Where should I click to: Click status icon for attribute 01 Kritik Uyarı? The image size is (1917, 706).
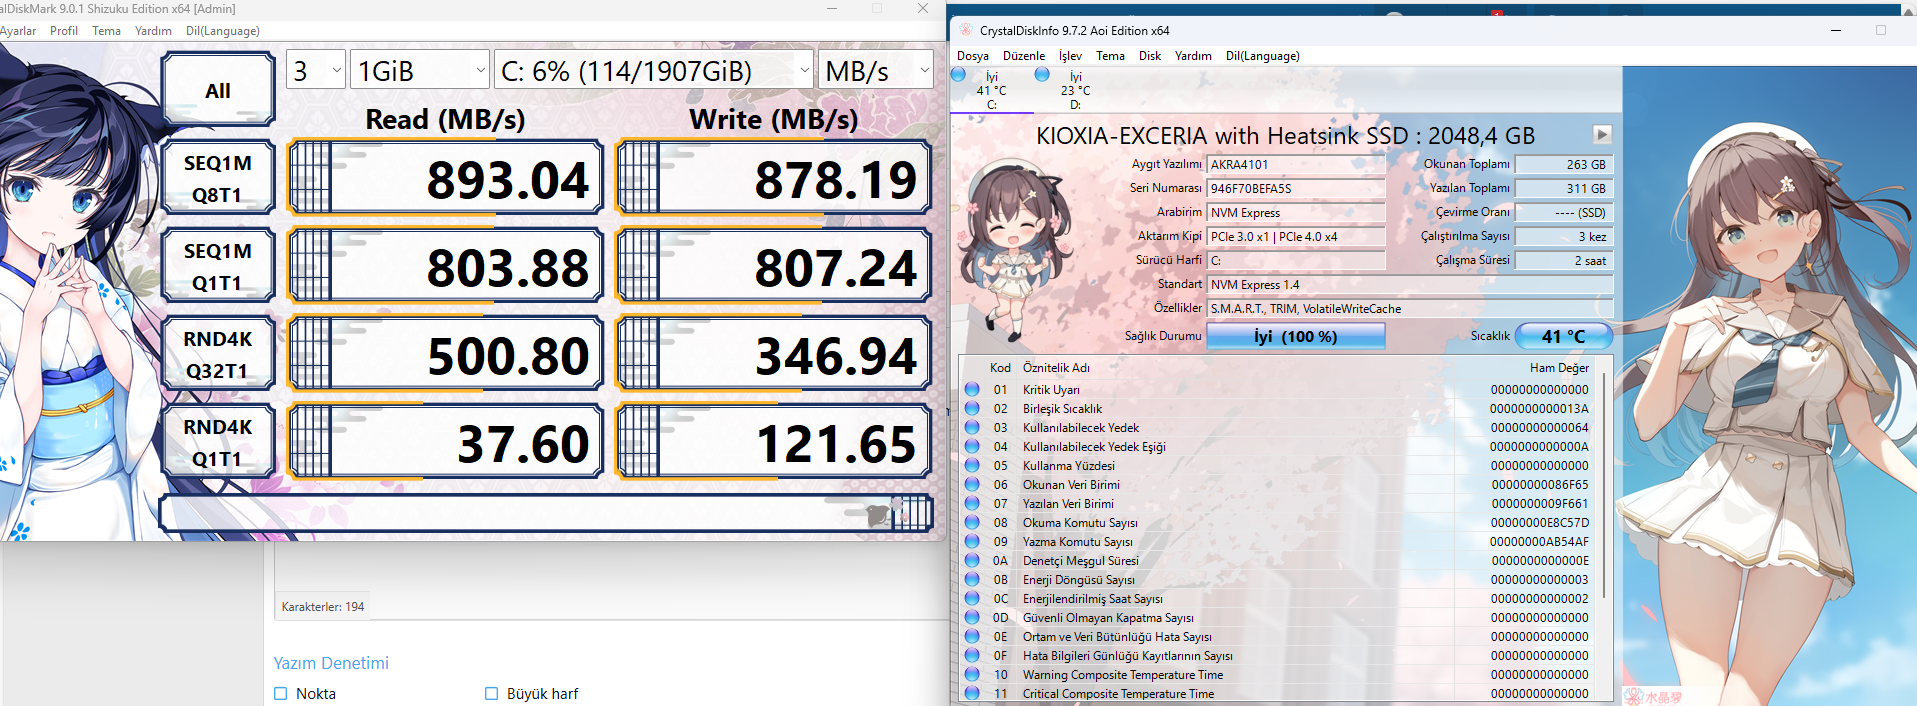tap(972, 389)
